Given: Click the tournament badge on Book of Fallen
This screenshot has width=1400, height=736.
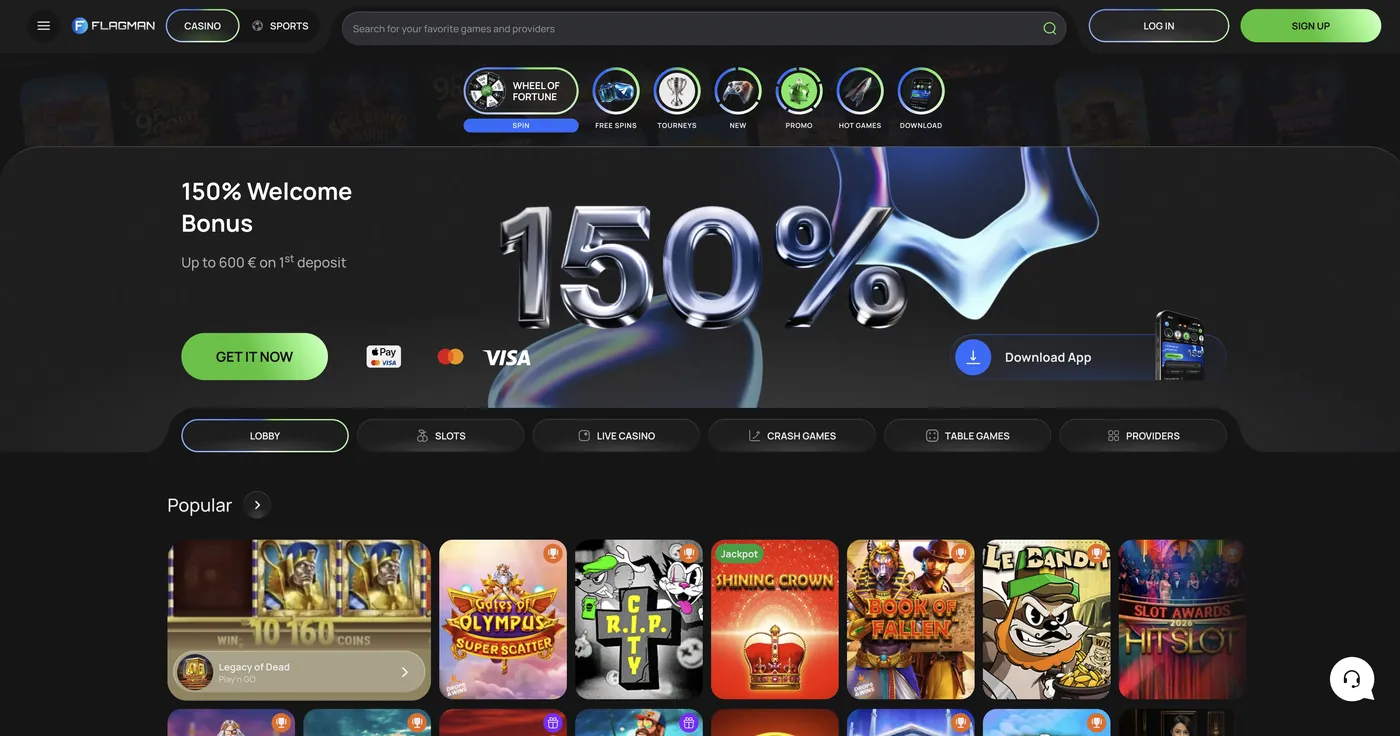Looking at the screenshot, I should [x=961, y=553].
